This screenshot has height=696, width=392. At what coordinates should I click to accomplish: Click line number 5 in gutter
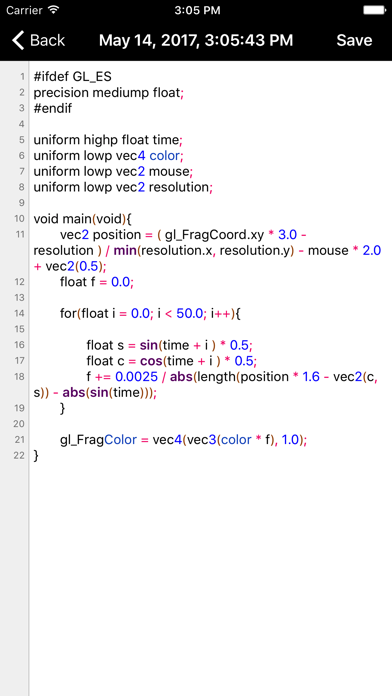coord(22,140)
